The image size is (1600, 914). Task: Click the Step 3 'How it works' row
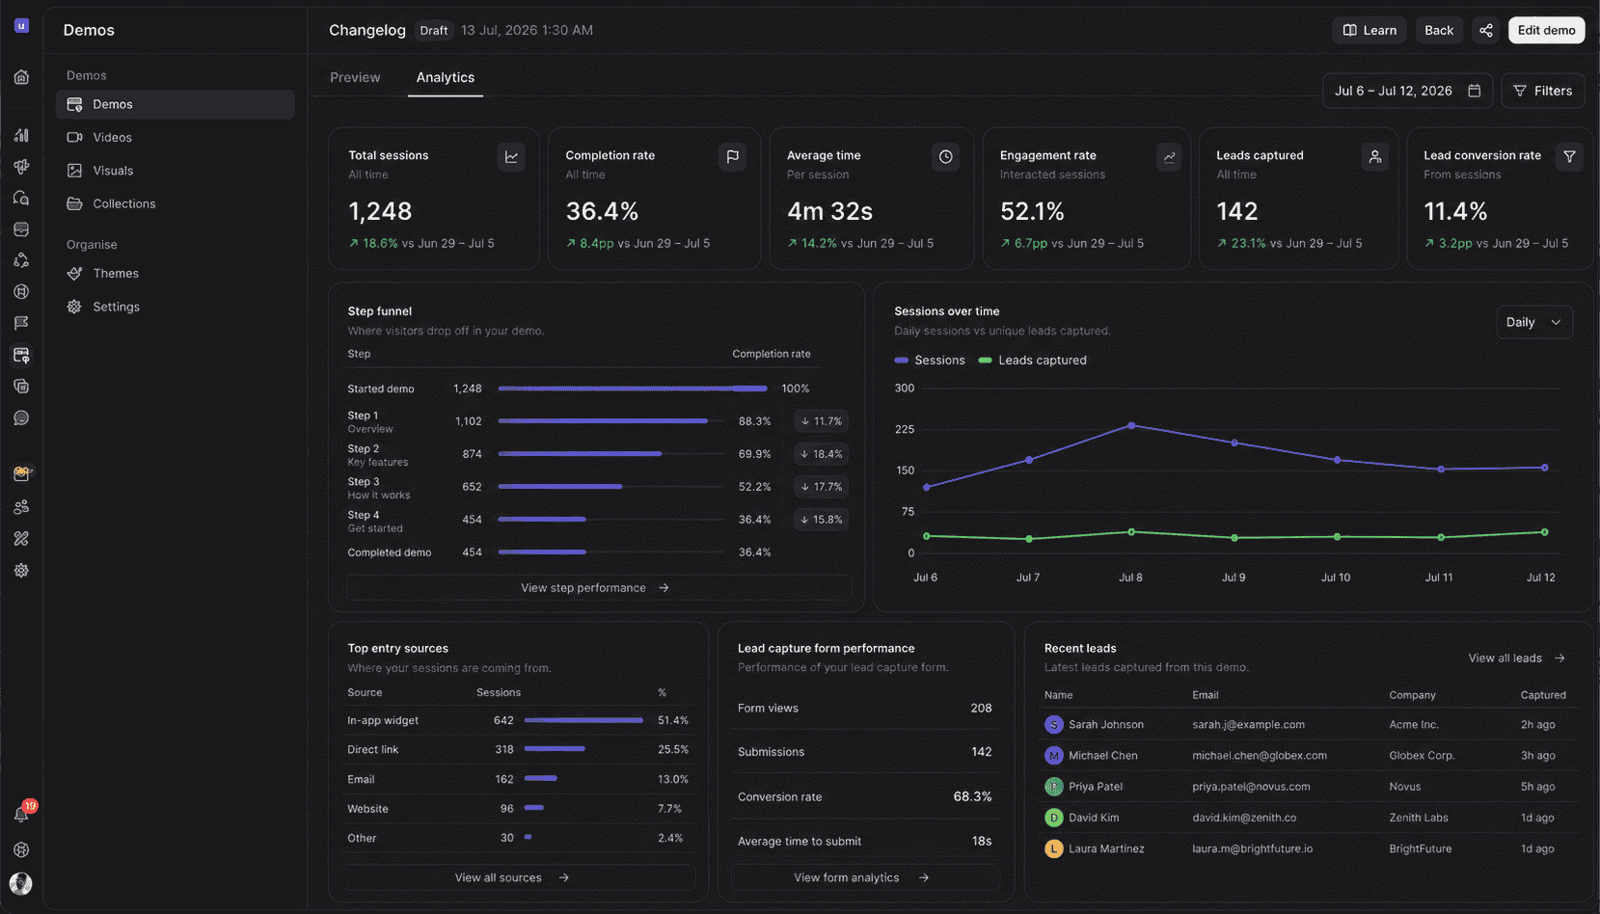598,487
